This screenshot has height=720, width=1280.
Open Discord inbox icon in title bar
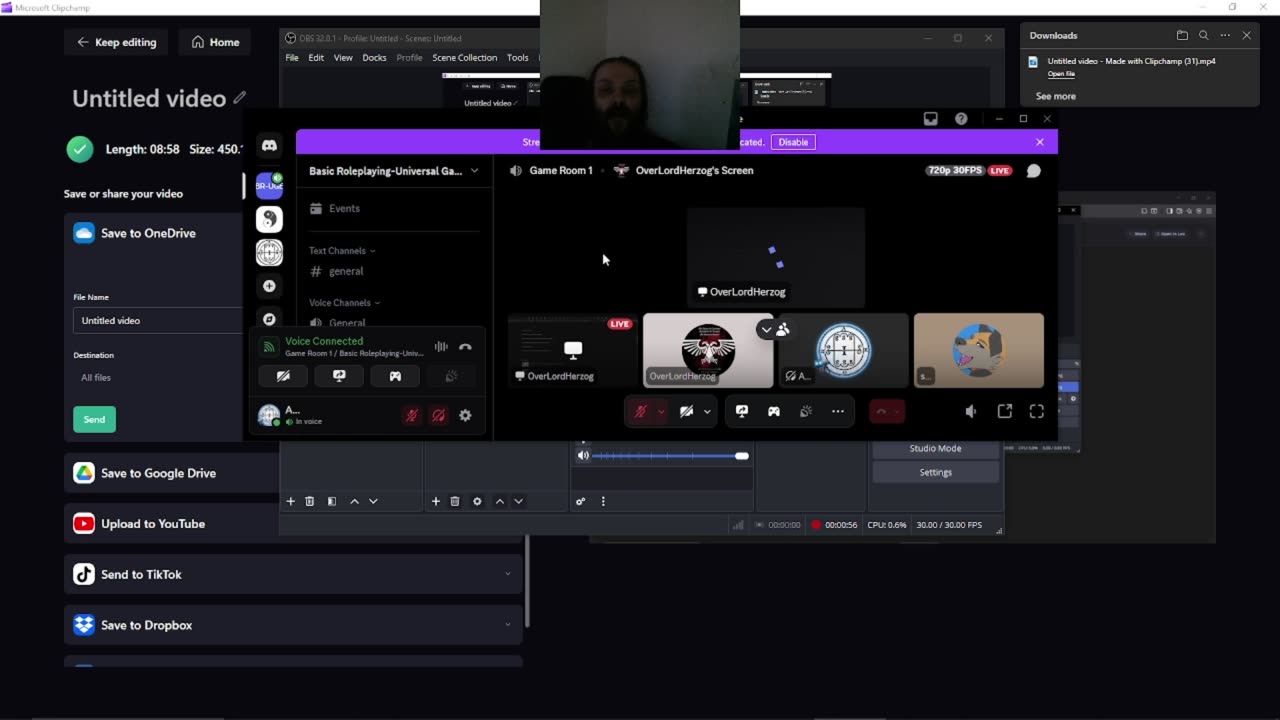tap(931, 119)
